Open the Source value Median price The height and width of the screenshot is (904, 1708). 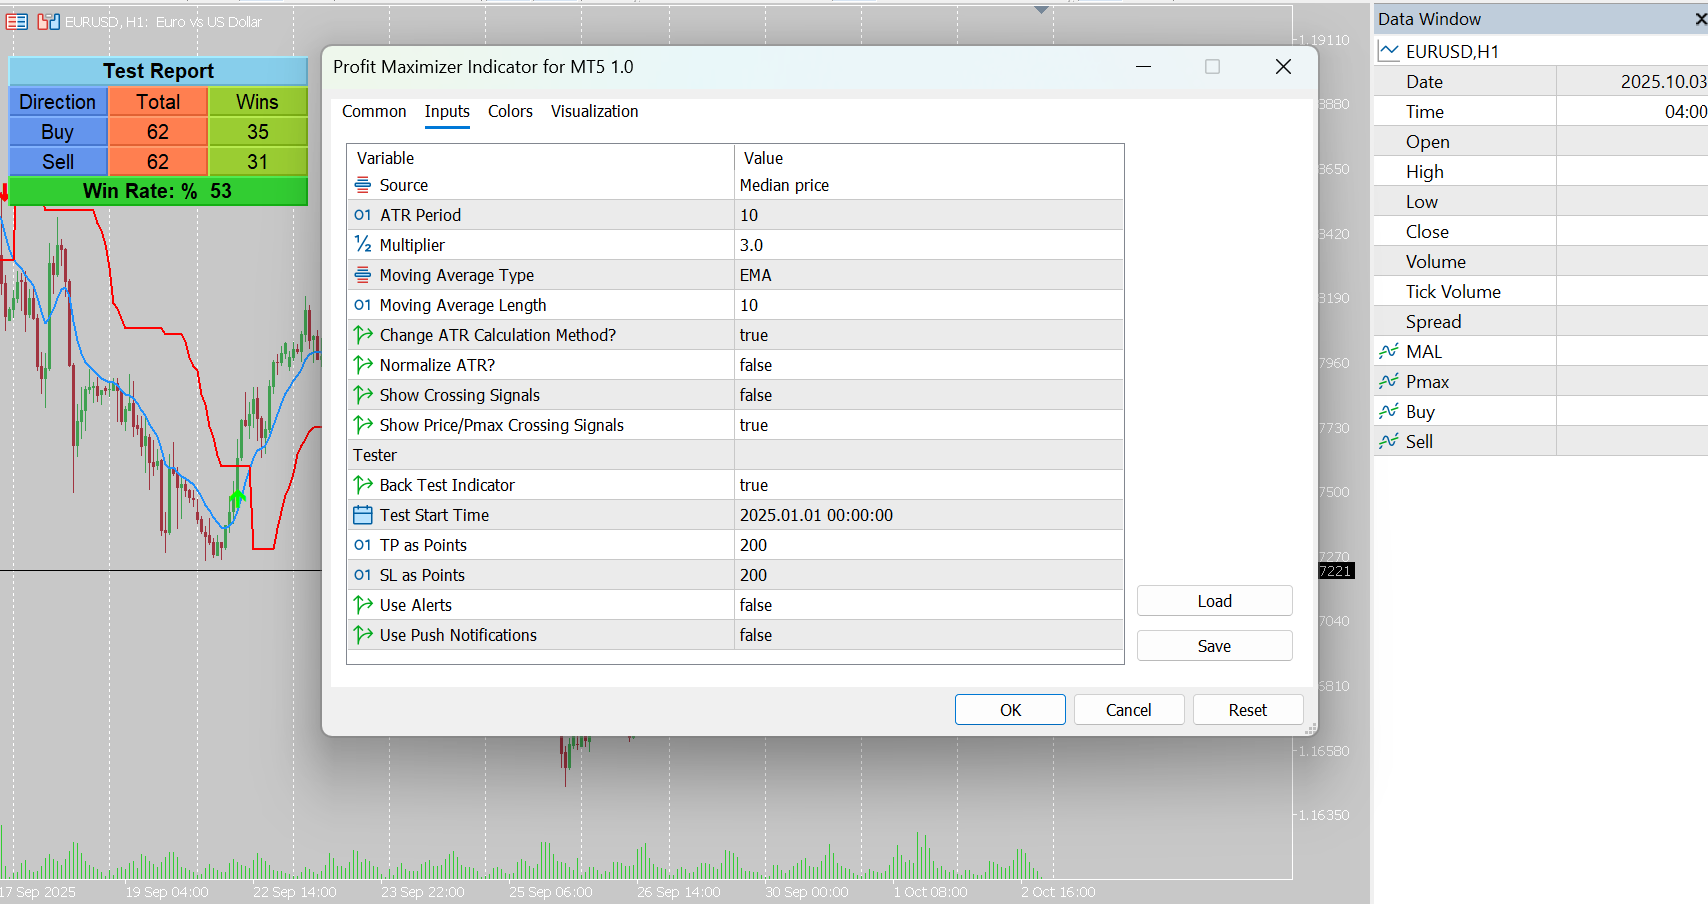pyautogui.click(x=929, y=185)
